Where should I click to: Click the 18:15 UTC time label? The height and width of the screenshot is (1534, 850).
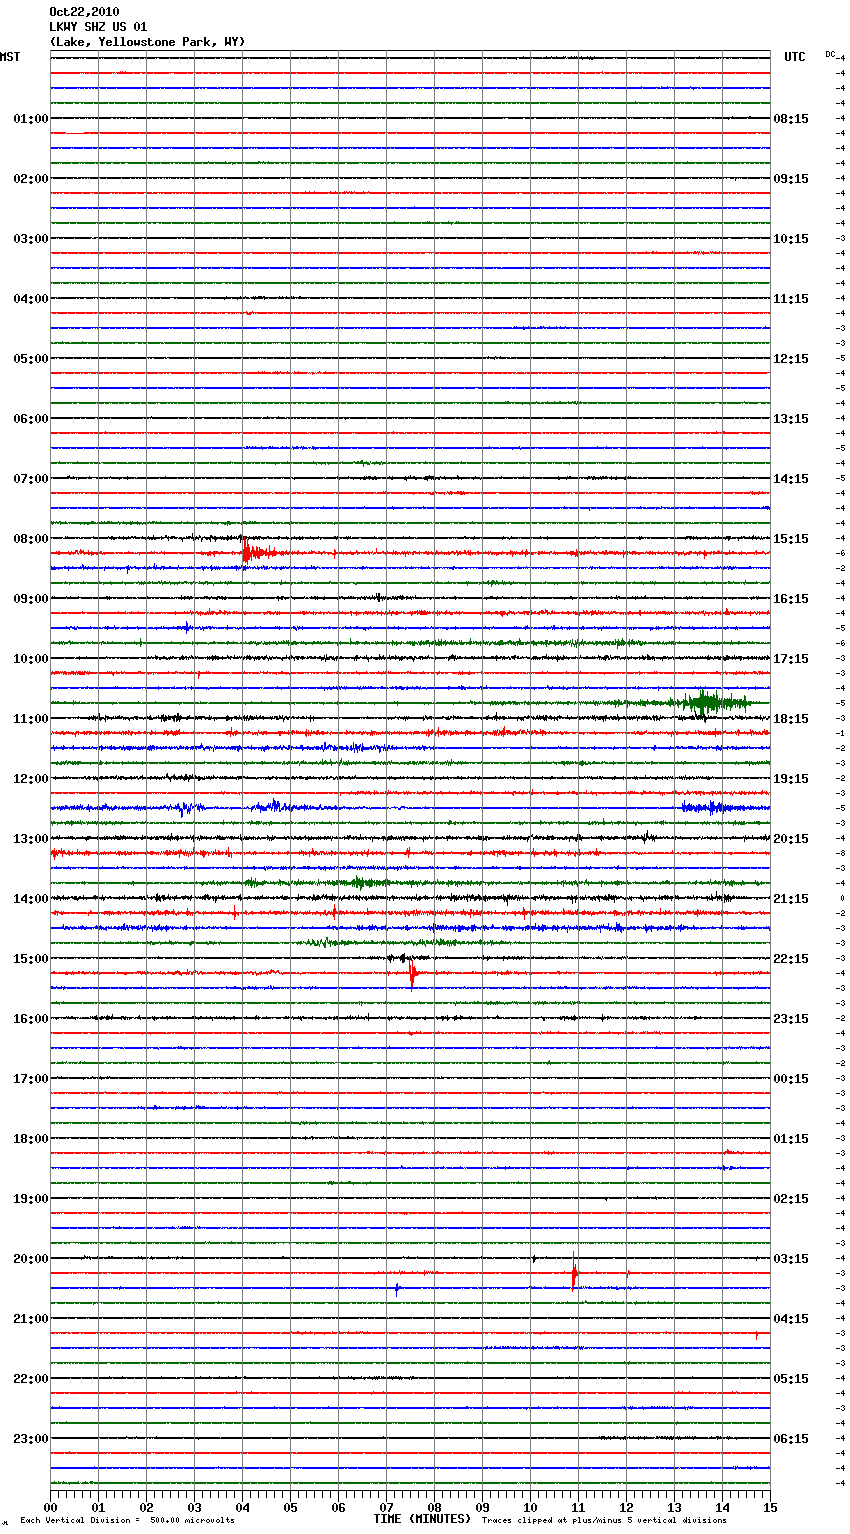tap(791, 719)
